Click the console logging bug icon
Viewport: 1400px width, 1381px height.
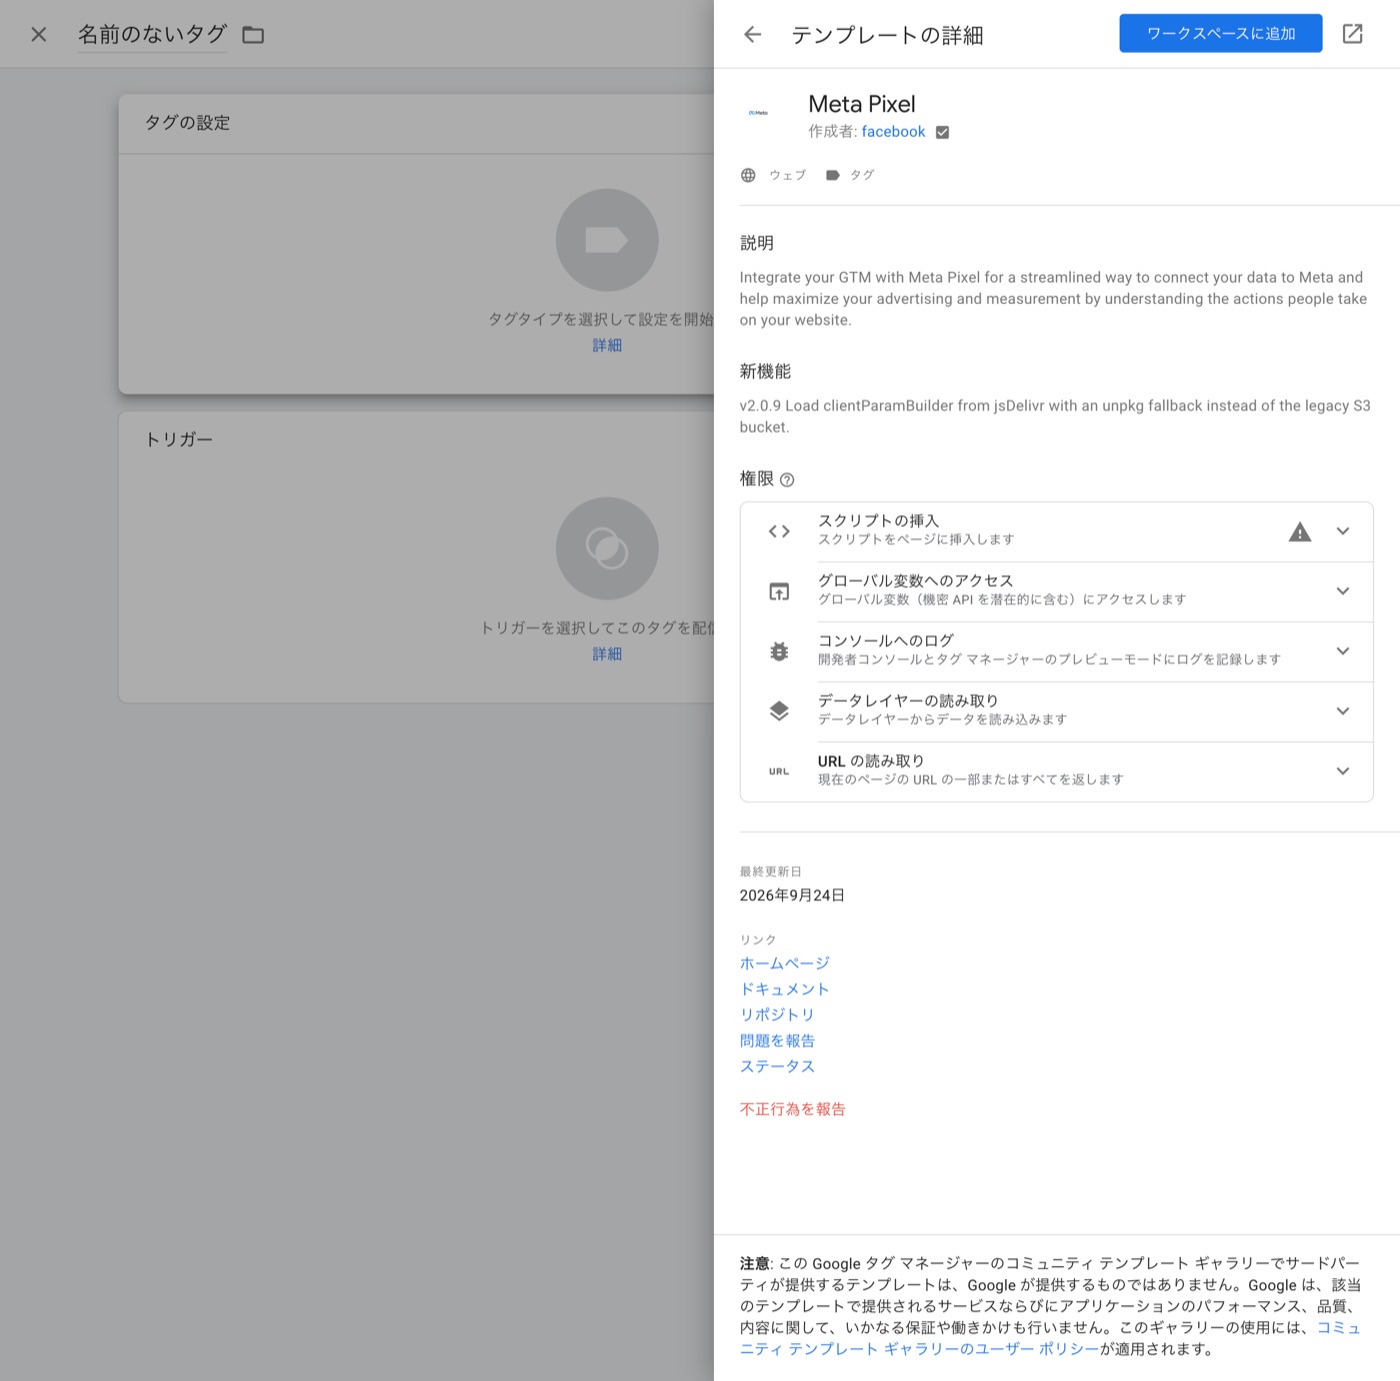[x=779, y=651]
